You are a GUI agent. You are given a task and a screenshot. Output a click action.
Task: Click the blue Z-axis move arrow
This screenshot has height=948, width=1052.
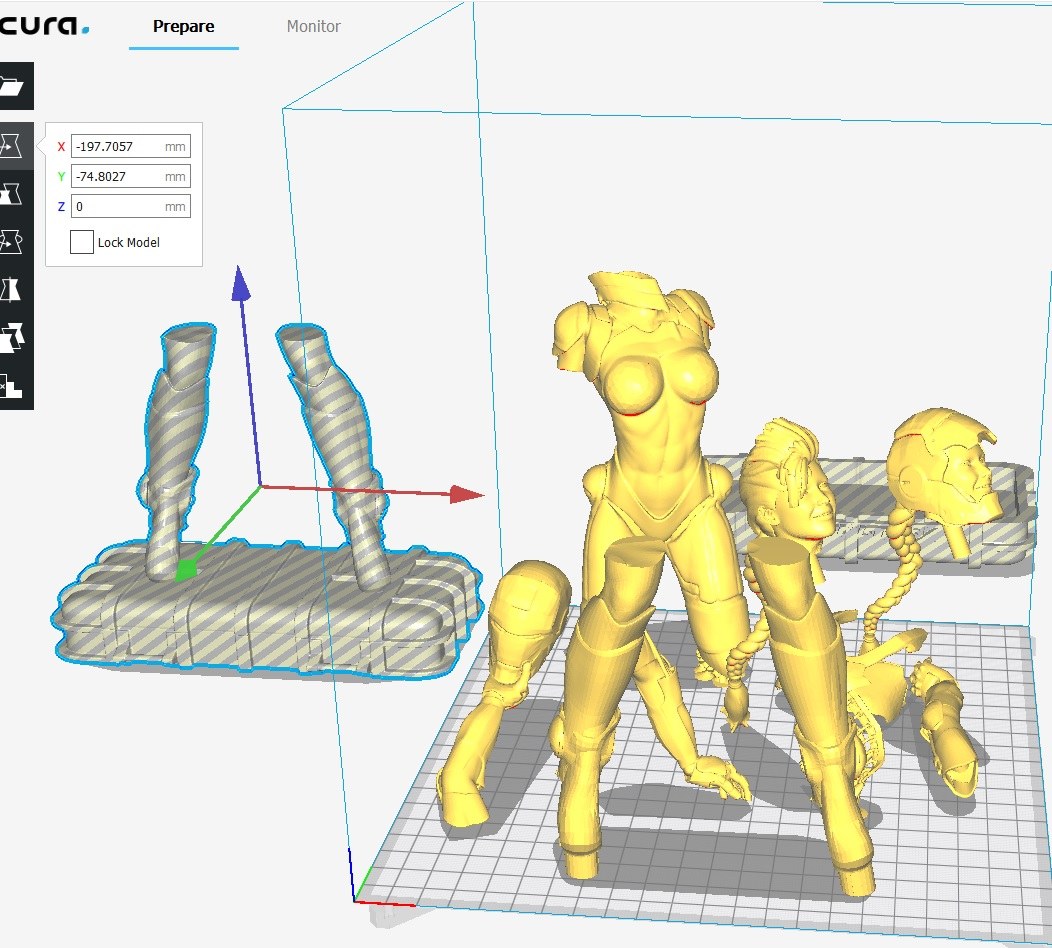coord(241,283)
